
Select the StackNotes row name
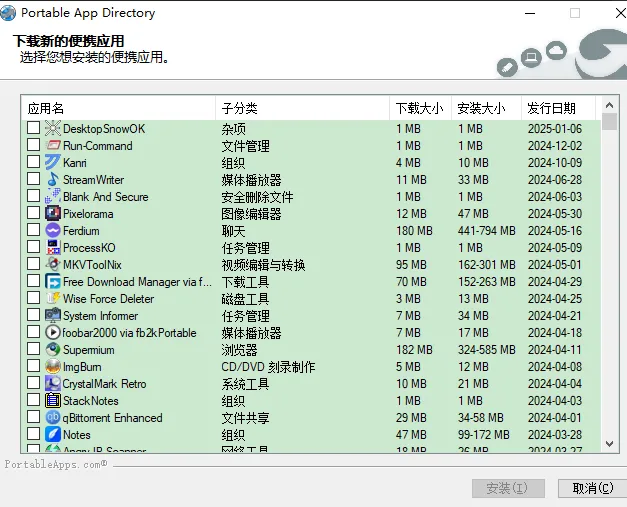pos(91,401)
